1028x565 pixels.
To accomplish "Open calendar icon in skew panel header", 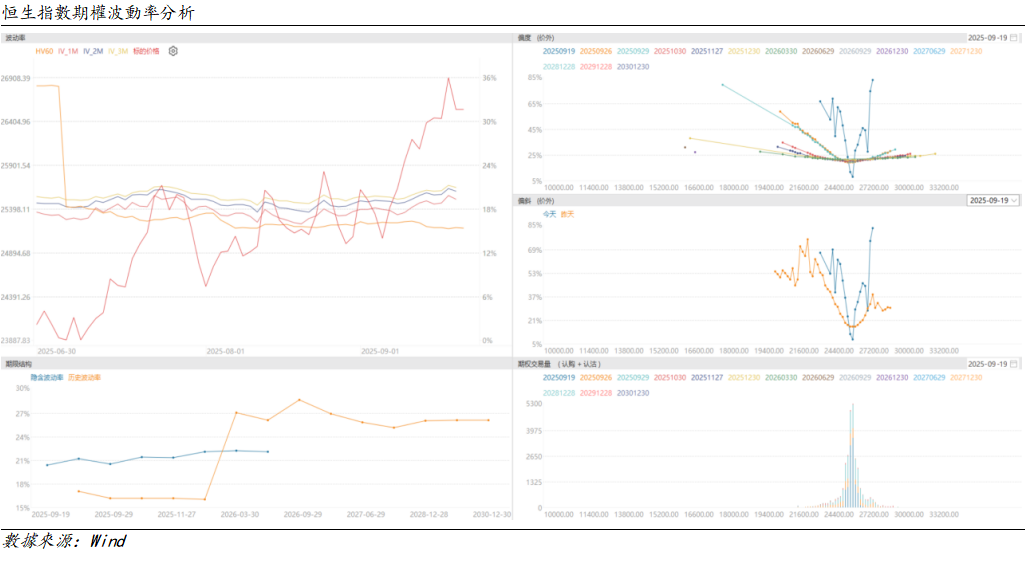I will point(1013,37).
